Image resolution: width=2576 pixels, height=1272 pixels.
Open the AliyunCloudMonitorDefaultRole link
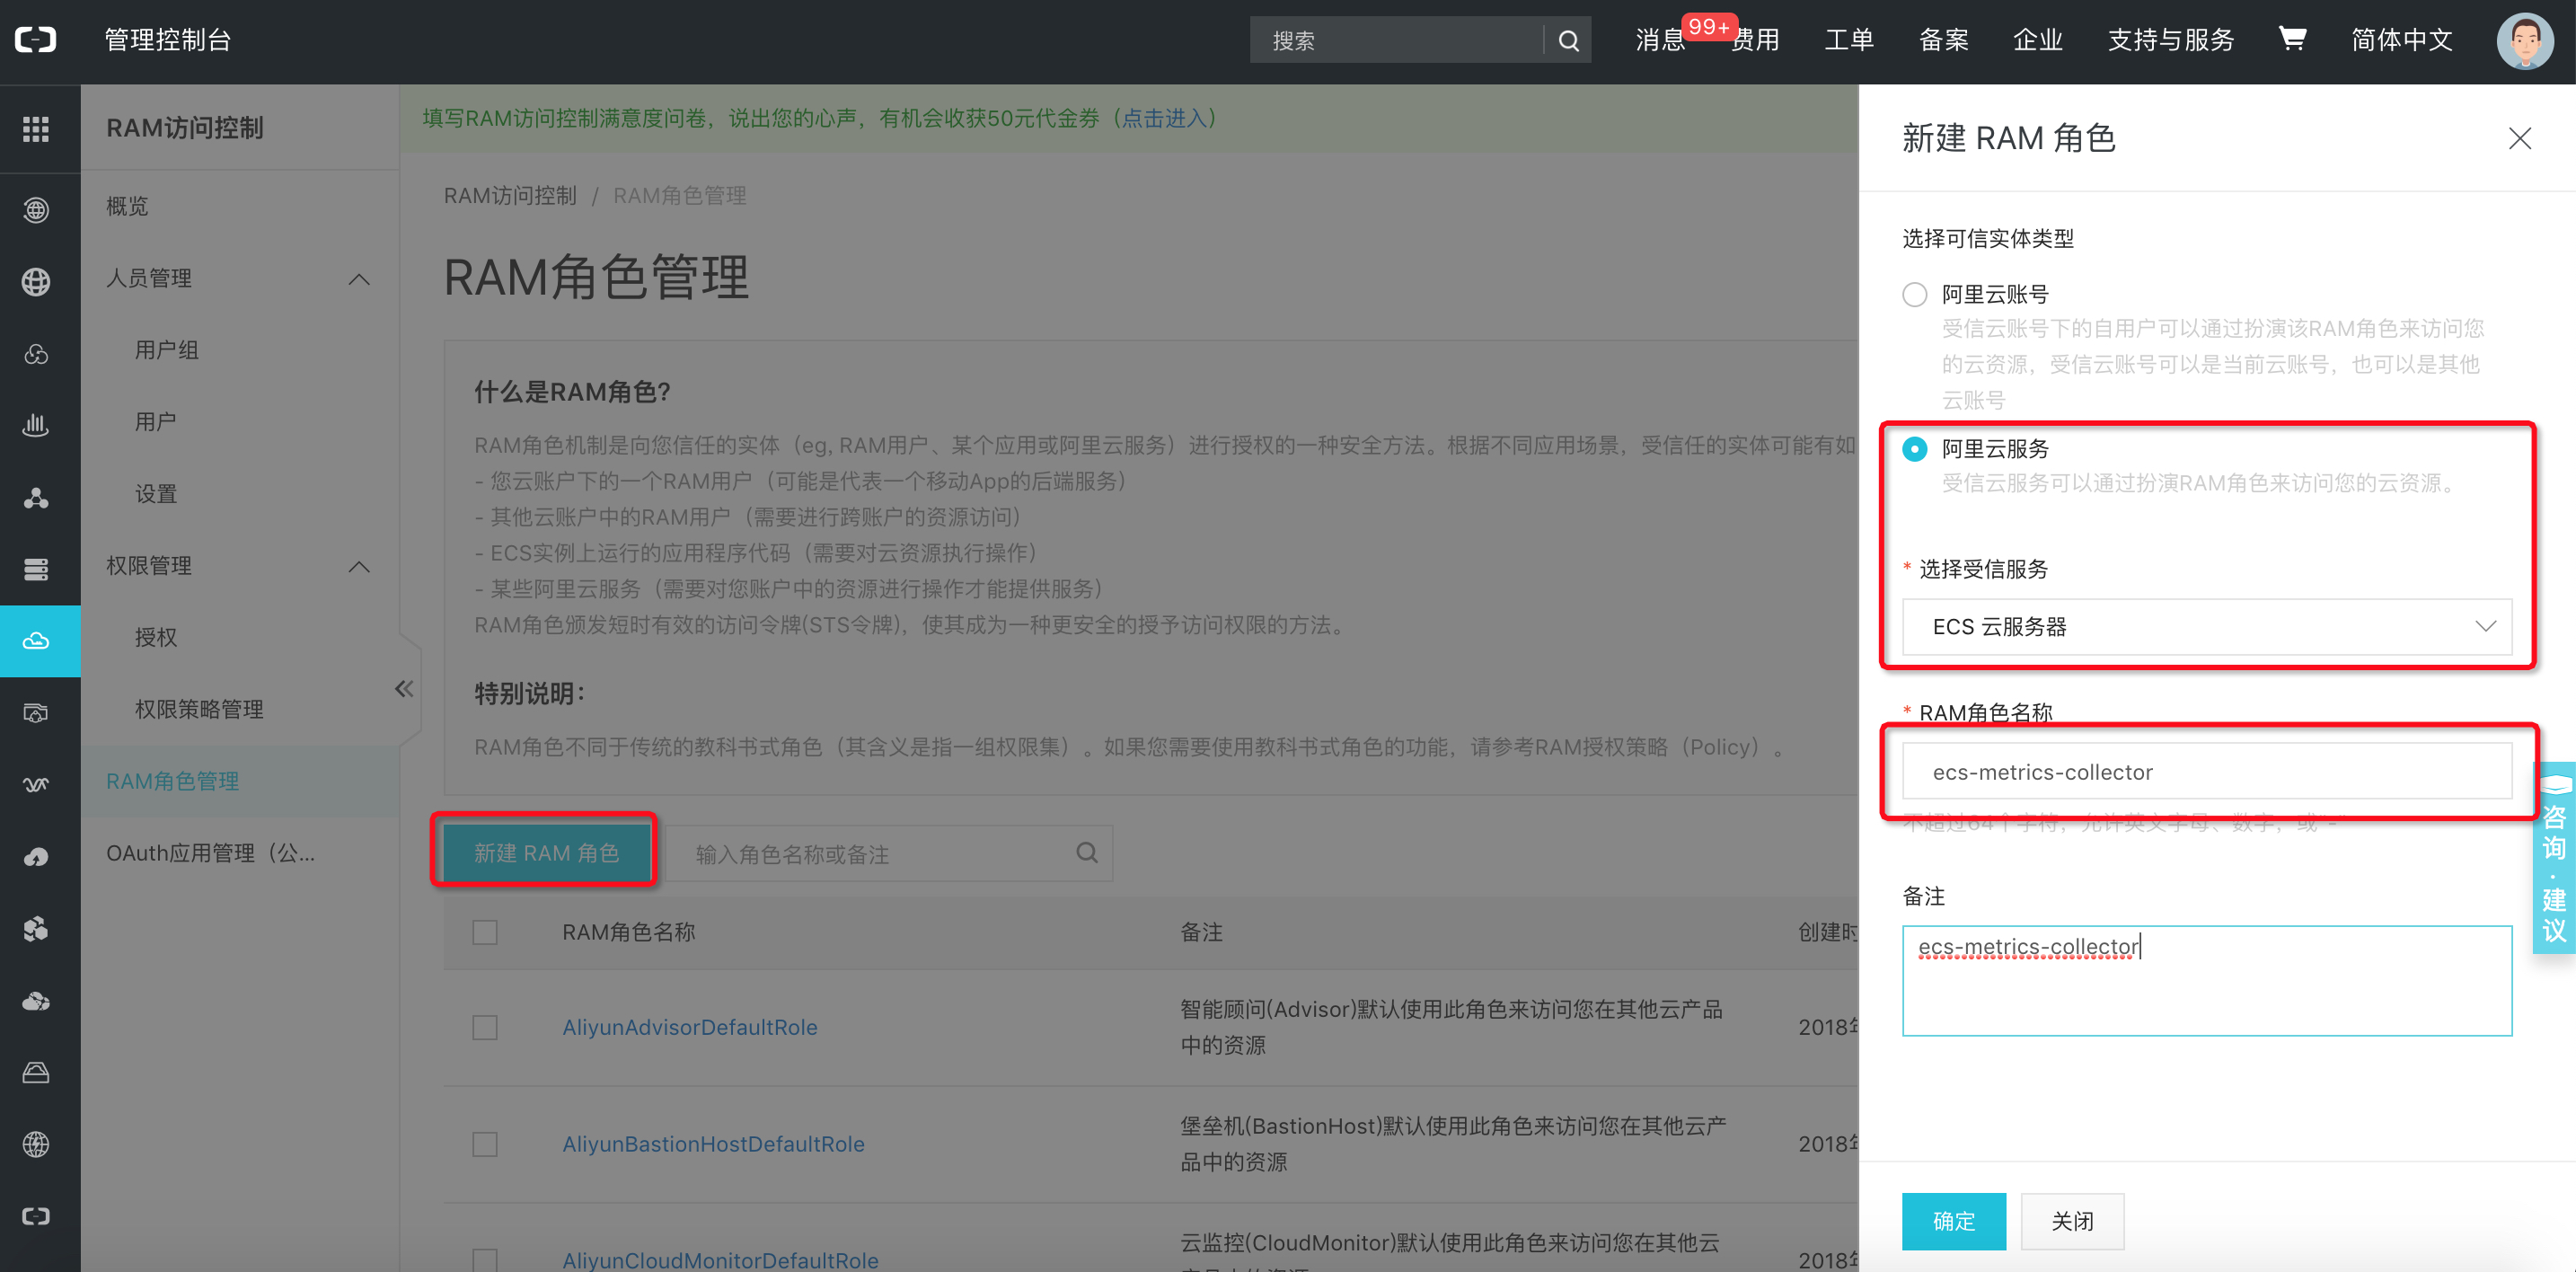(x=720, y=1260)
